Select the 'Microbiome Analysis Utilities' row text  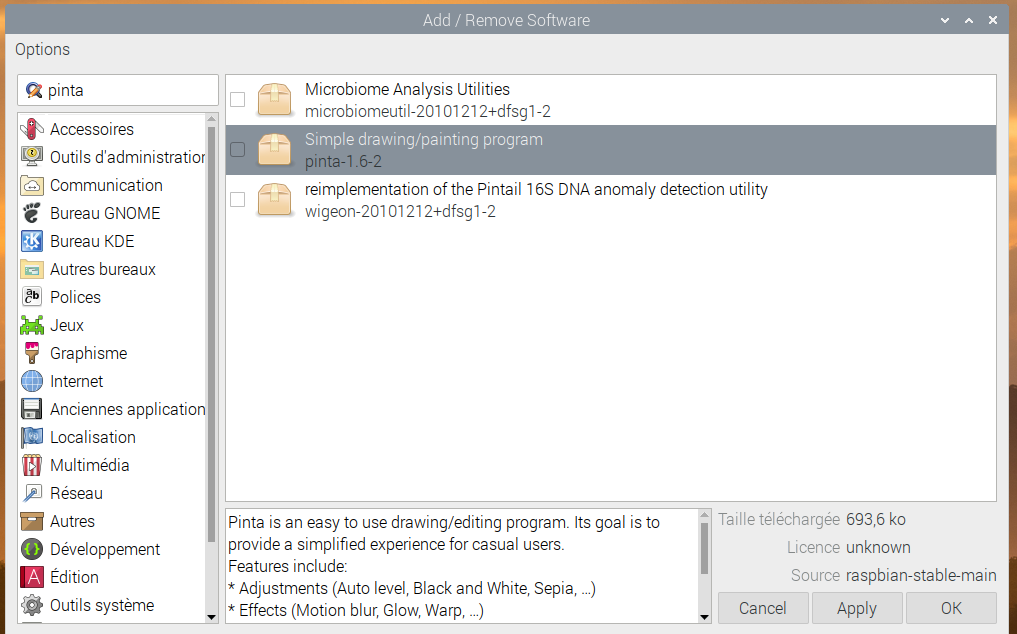407,89
